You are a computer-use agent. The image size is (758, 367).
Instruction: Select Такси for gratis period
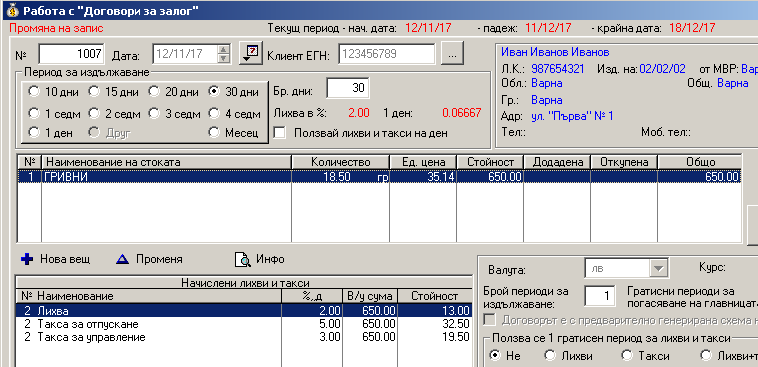click(x=627, y=356)
